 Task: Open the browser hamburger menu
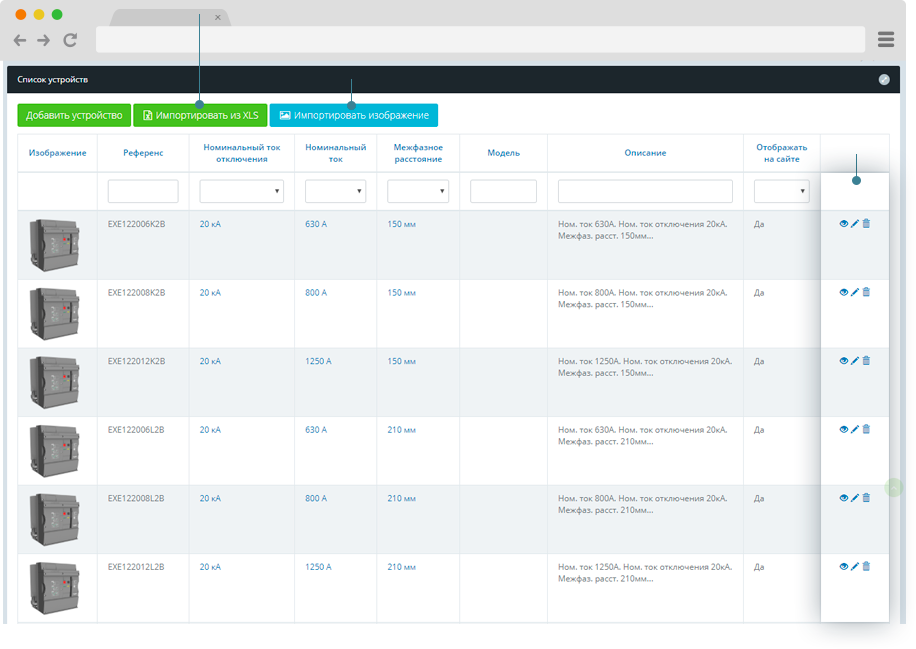886,39
